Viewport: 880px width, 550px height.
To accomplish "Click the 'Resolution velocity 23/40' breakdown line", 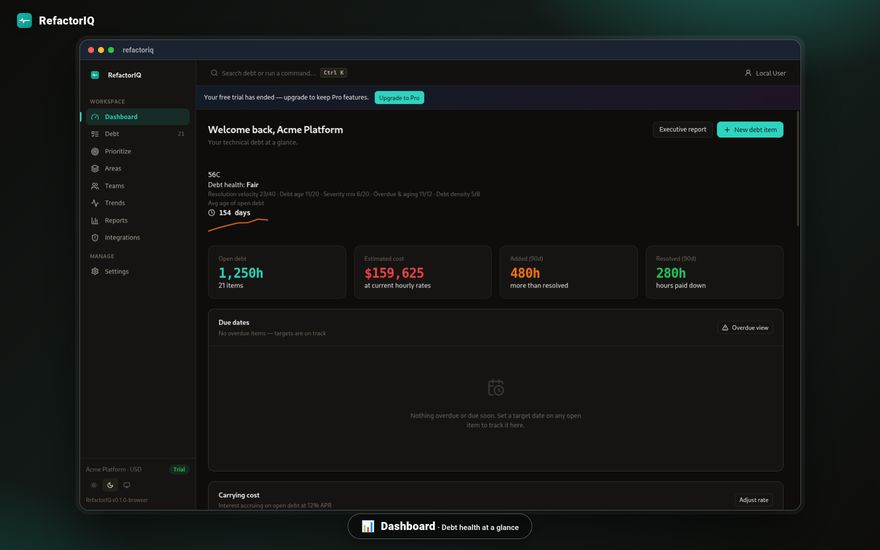I will 343,194.
